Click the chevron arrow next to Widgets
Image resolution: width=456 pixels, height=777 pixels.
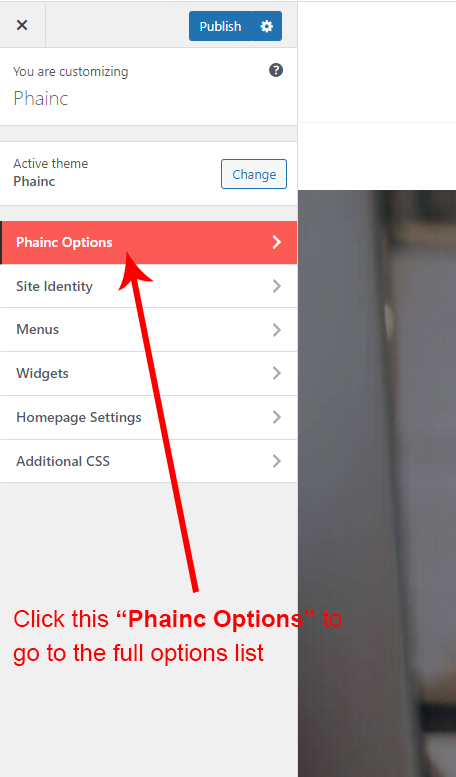pos(277,373)
